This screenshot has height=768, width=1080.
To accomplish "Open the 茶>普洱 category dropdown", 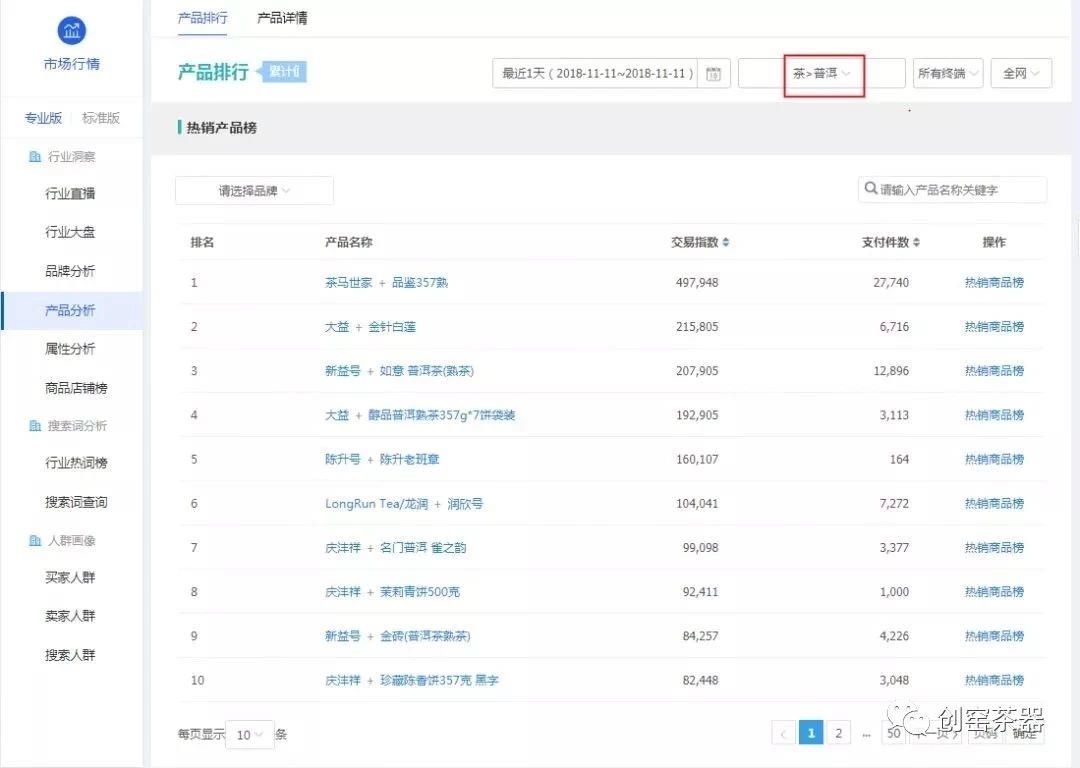I will click(822, 73).
